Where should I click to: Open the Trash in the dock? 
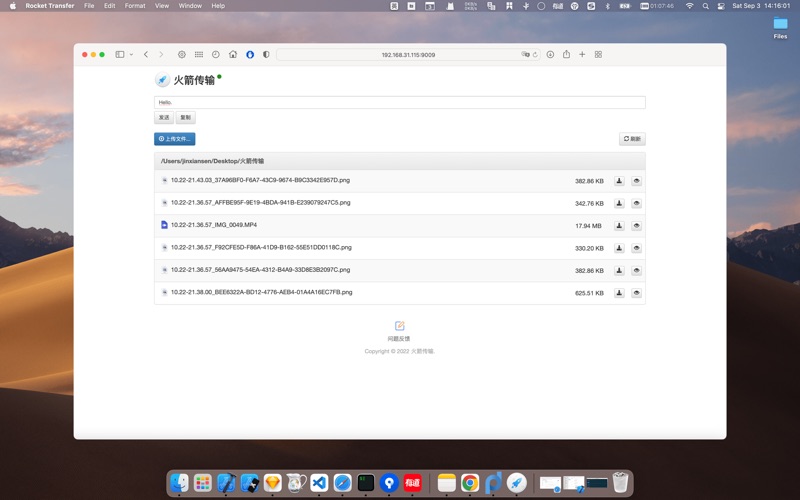click(x=620, y=482)
